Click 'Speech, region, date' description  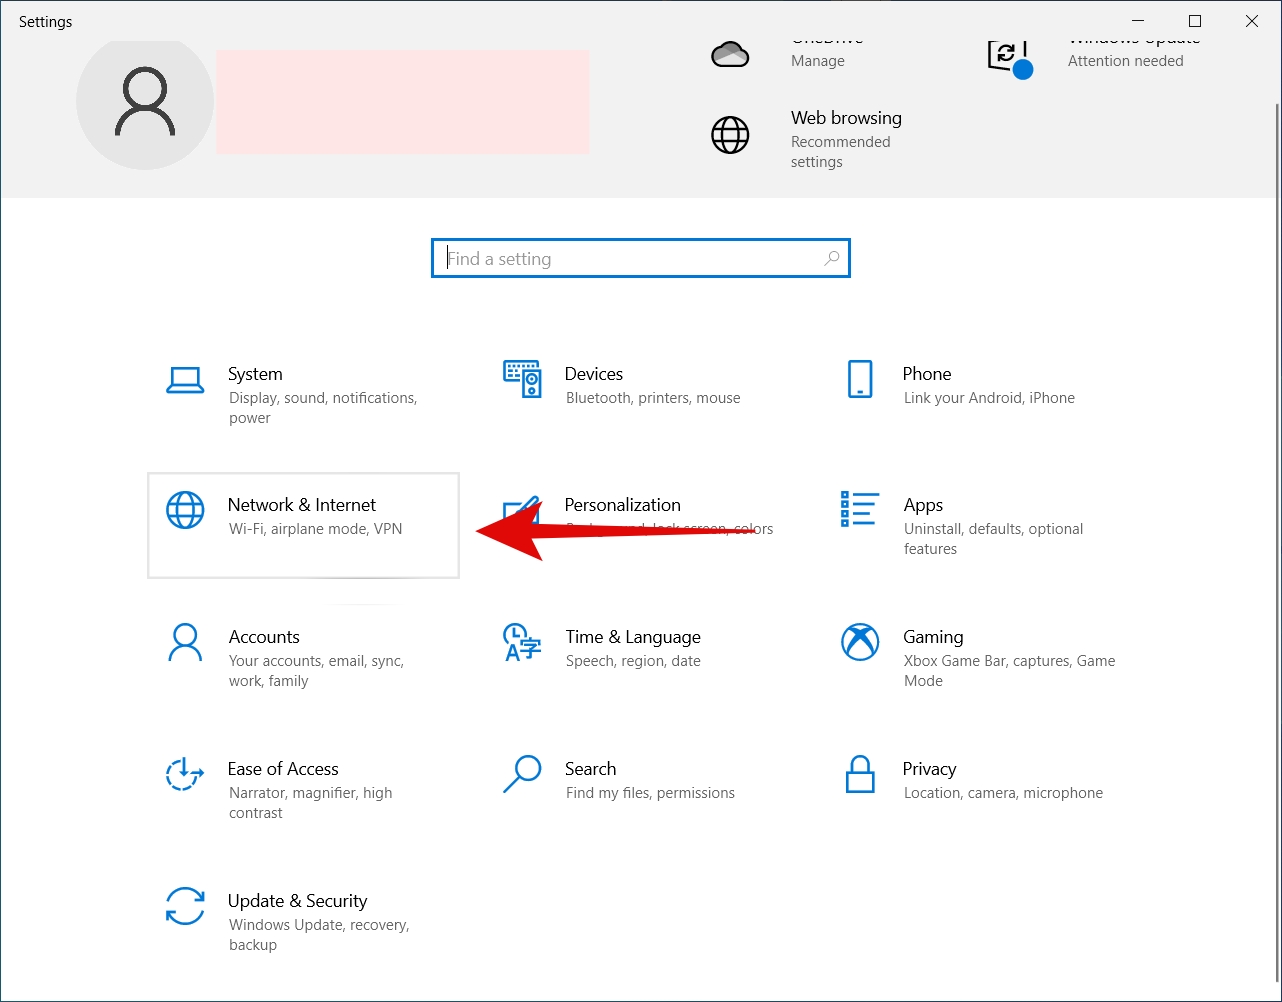[633, 661]
